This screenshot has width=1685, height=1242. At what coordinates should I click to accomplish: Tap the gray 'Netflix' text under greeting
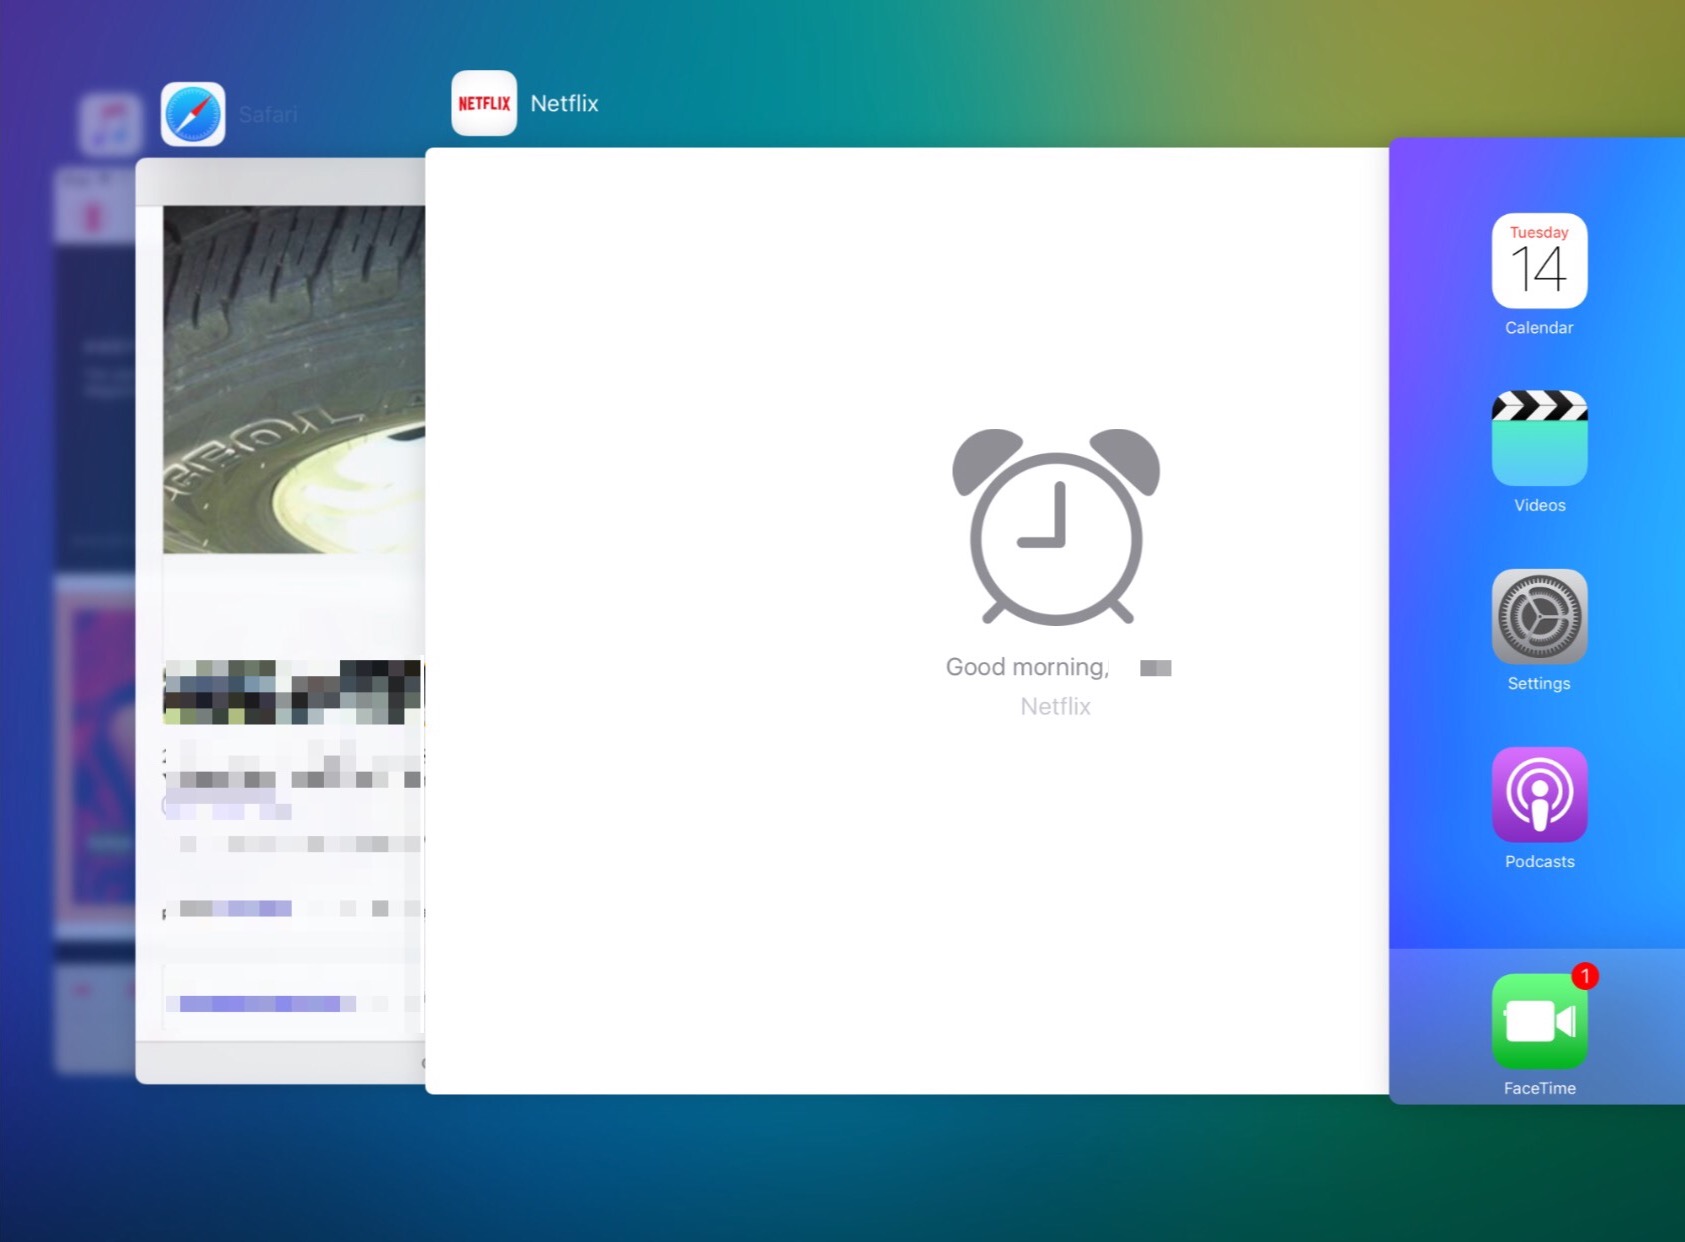pos(1055,706)
